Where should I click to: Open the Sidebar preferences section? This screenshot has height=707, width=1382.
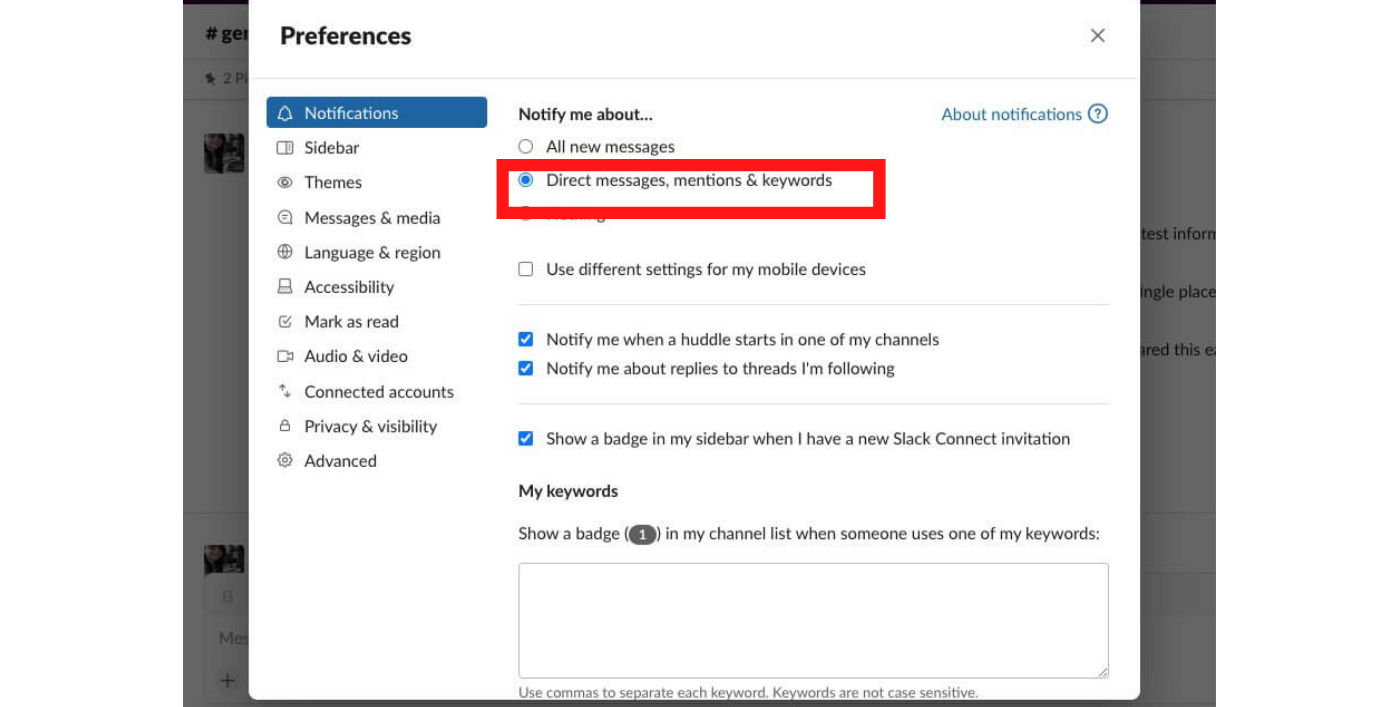pyautogui.click(x=377, y=148)
